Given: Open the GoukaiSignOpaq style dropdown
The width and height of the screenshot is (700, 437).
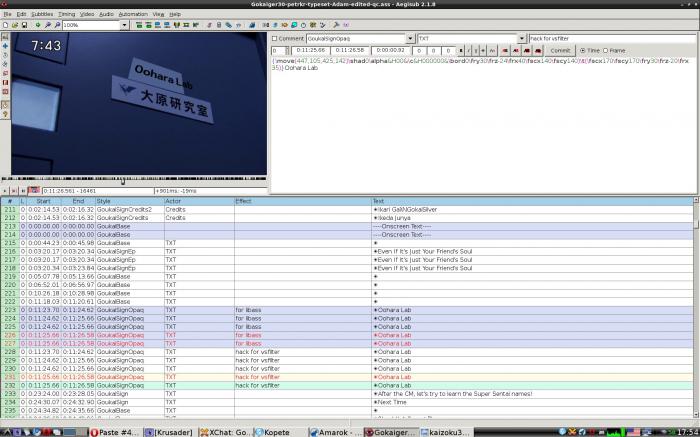Looking at the screenshot, I should point(410,39).
